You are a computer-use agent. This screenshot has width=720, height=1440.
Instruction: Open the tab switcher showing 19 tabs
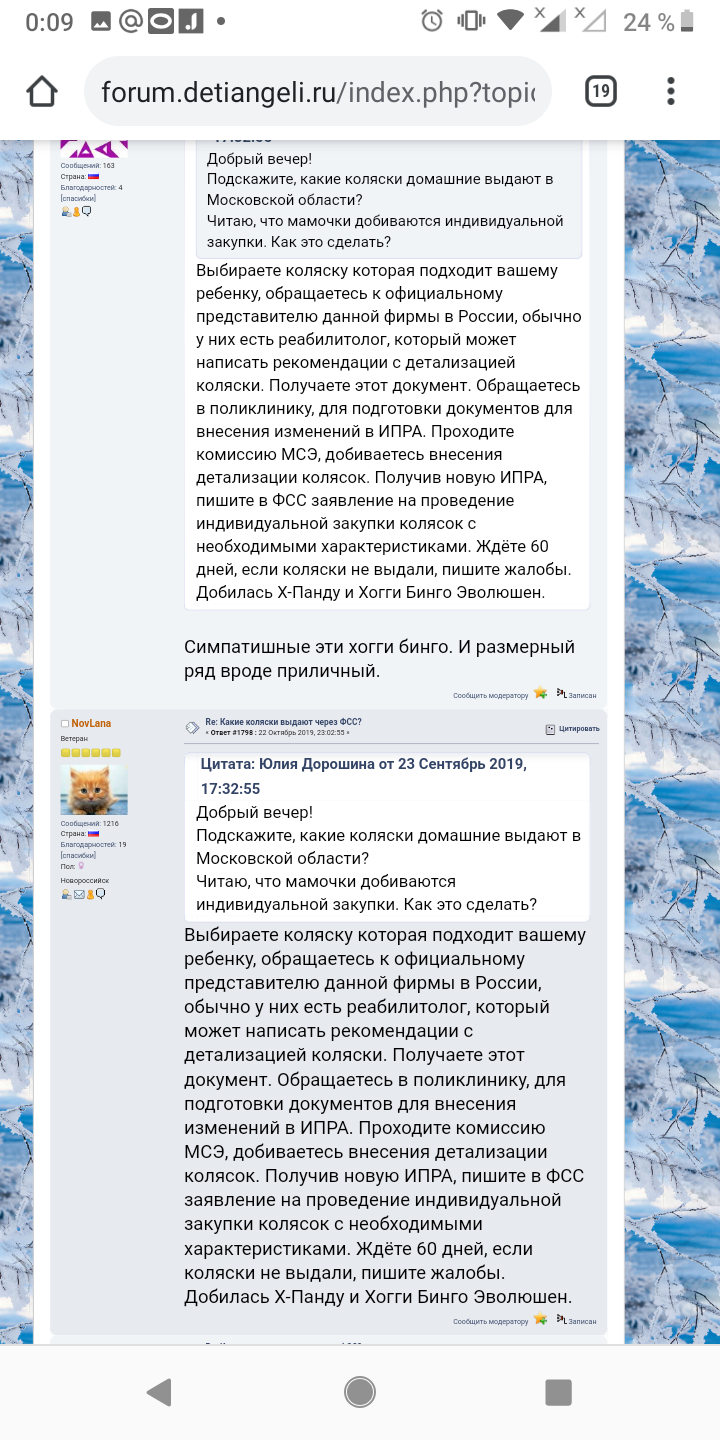599,92
